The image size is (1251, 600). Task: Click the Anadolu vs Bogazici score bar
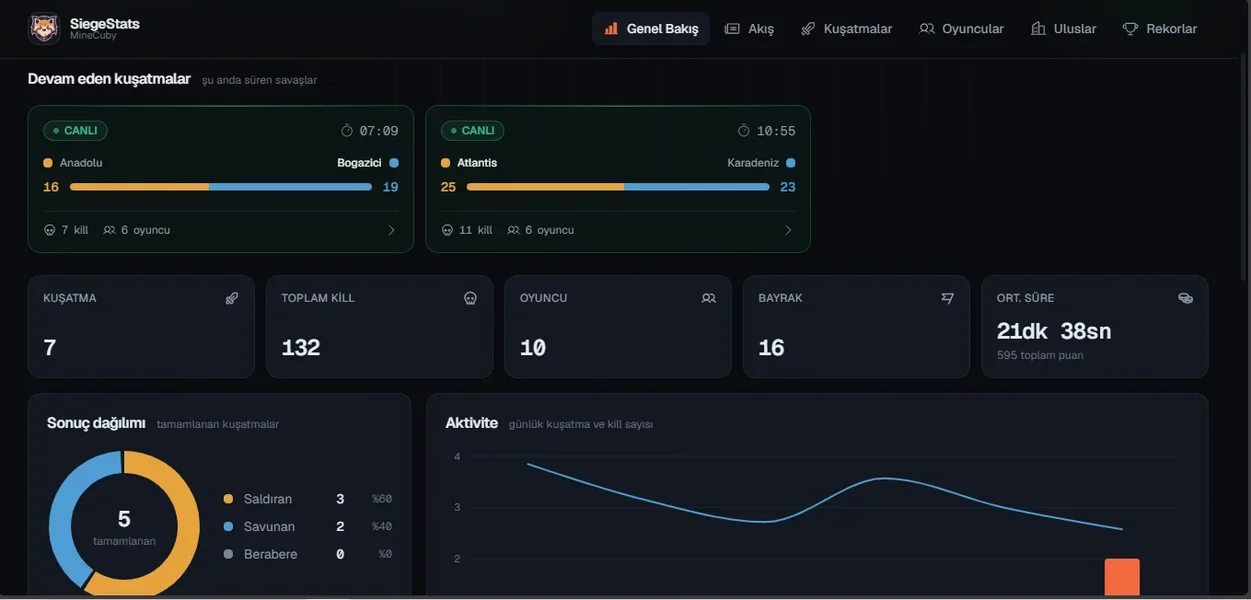tap(221, 187)
